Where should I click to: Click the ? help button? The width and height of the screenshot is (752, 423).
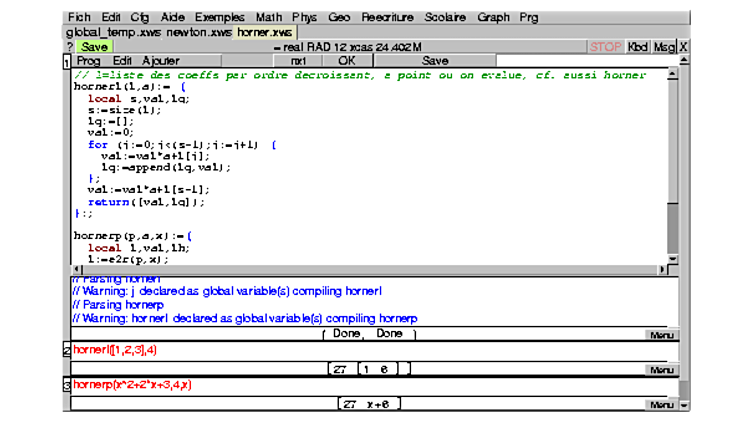point(69,47)
